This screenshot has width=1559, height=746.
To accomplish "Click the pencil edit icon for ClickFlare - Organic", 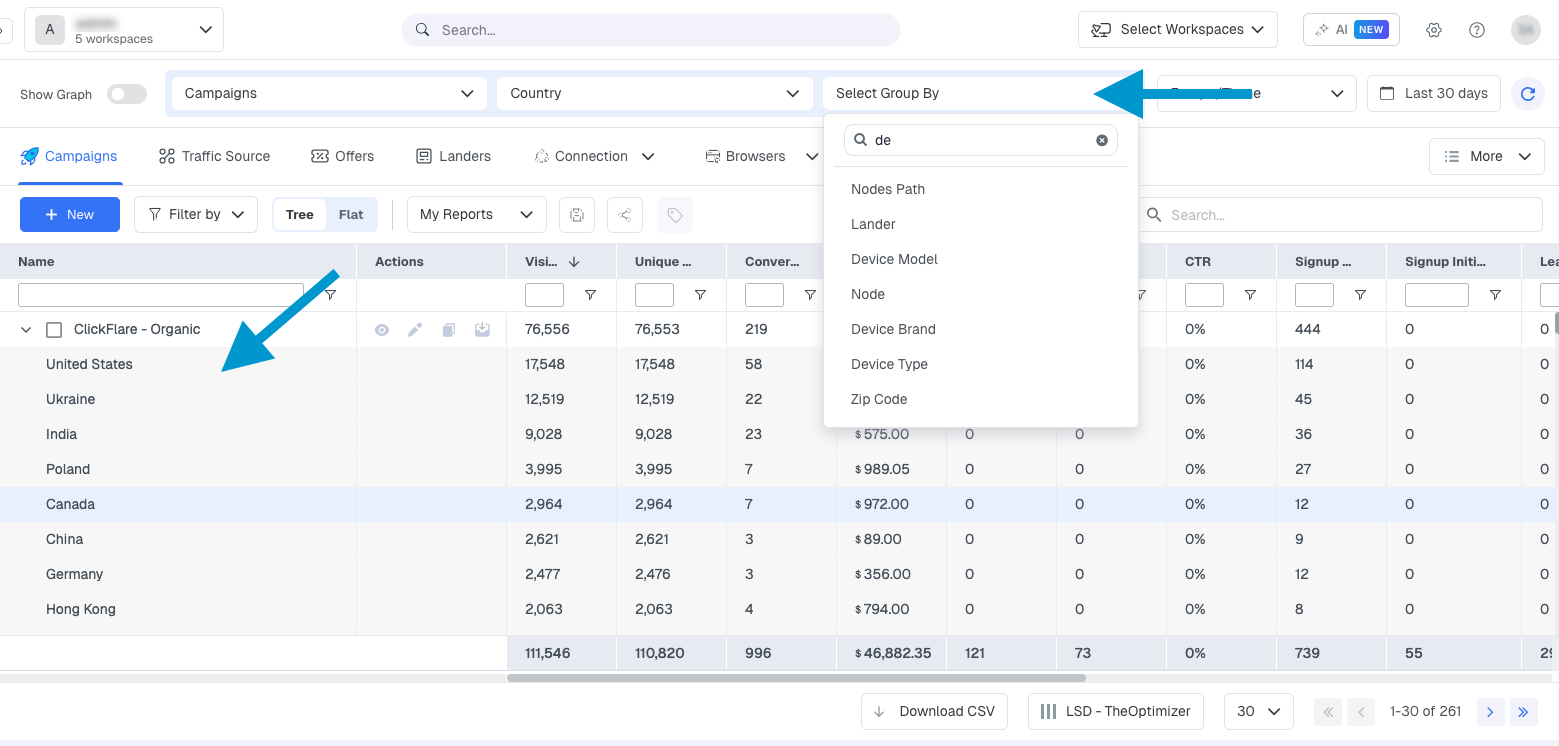I will click(x=415, y=330).
